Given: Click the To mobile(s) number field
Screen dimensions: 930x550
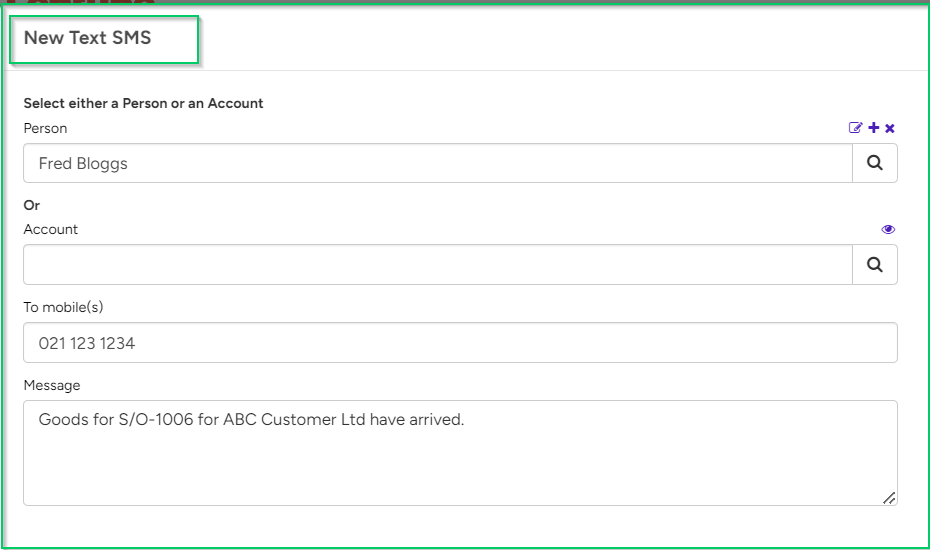Looking at the screenshot, I should tap(460, 343).
